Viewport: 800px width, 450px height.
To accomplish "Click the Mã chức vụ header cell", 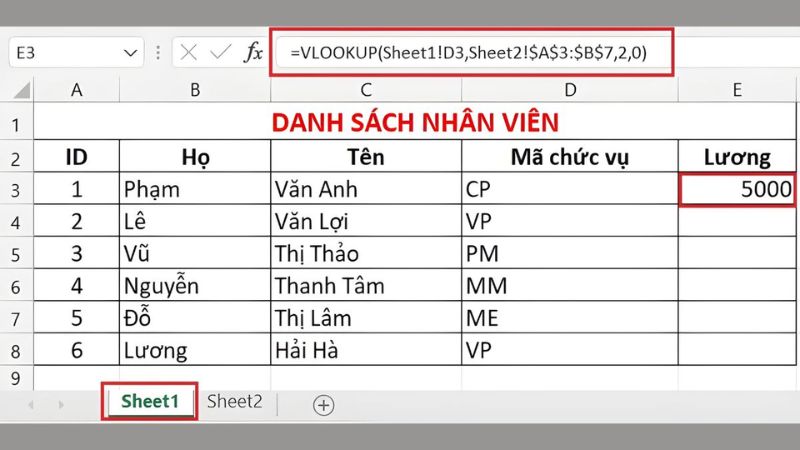I will 570,156.
